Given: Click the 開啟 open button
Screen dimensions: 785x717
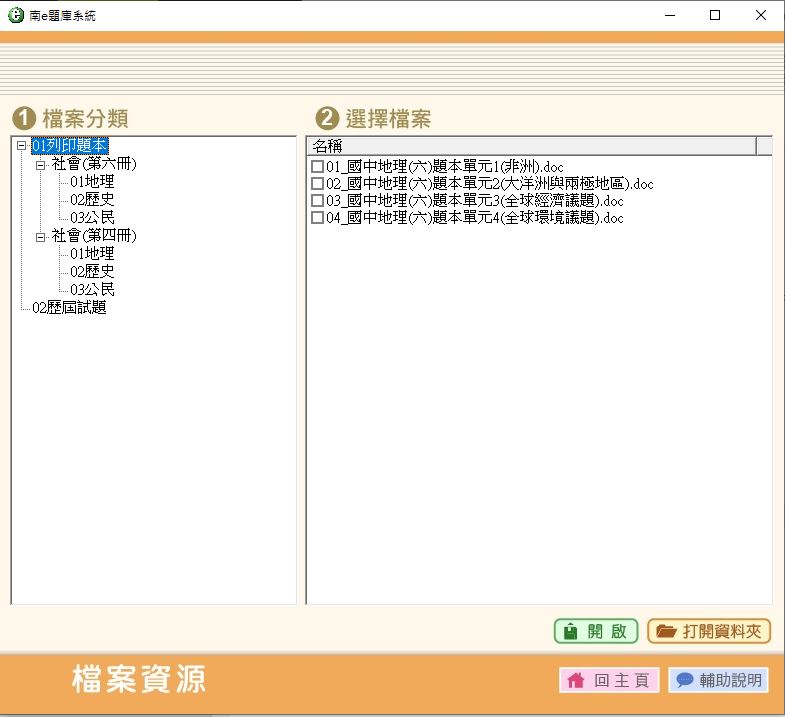Looking at the screenshot, I should coord(596,631).
